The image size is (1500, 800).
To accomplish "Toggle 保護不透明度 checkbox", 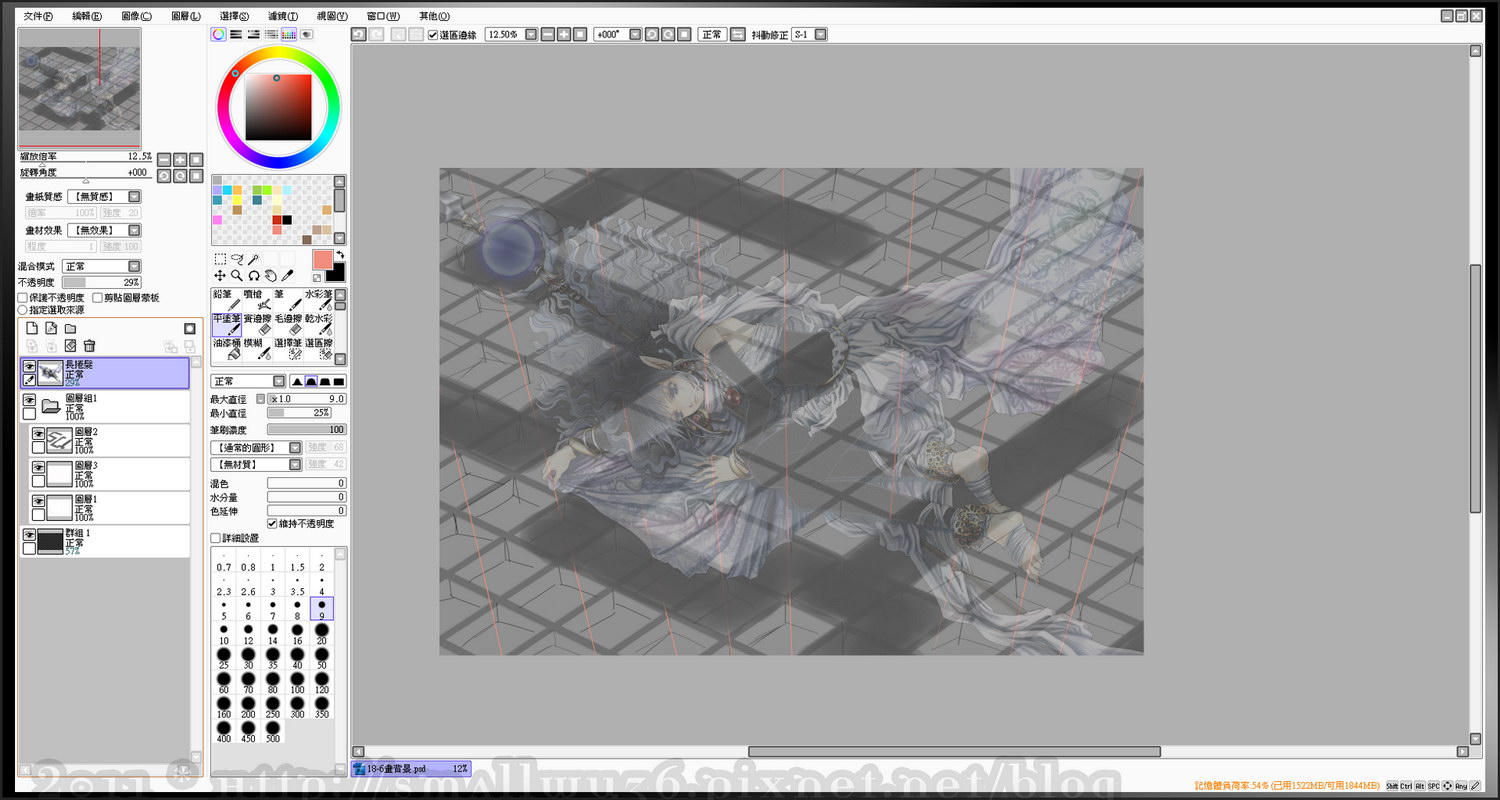I will 23,298.
